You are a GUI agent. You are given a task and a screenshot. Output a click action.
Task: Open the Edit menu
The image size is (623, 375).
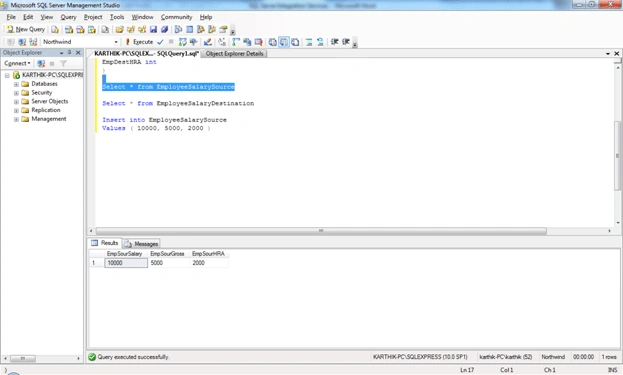coord(28,17)
